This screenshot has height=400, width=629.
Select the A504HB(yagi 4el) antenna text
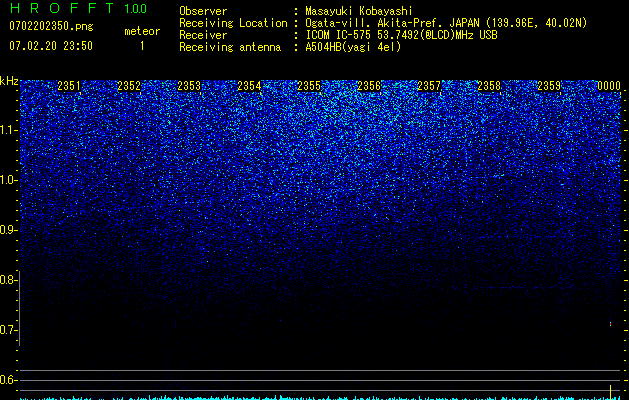coord(353,47)
